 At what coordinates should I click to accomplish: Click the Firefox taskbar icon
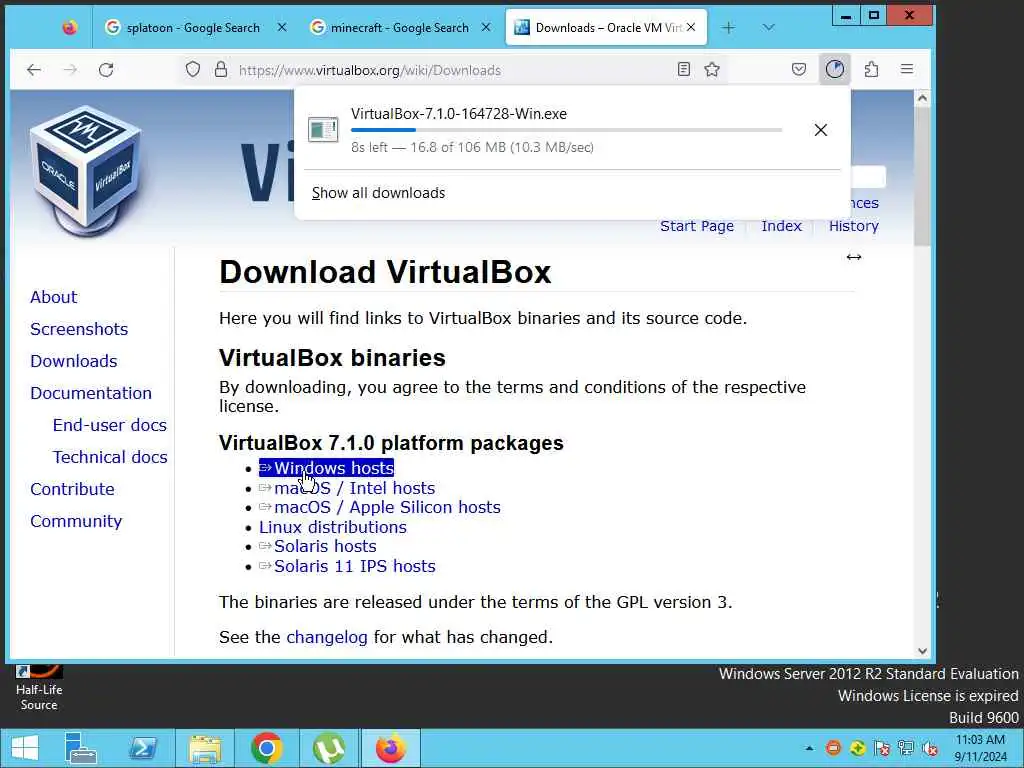tap(391, 748)
